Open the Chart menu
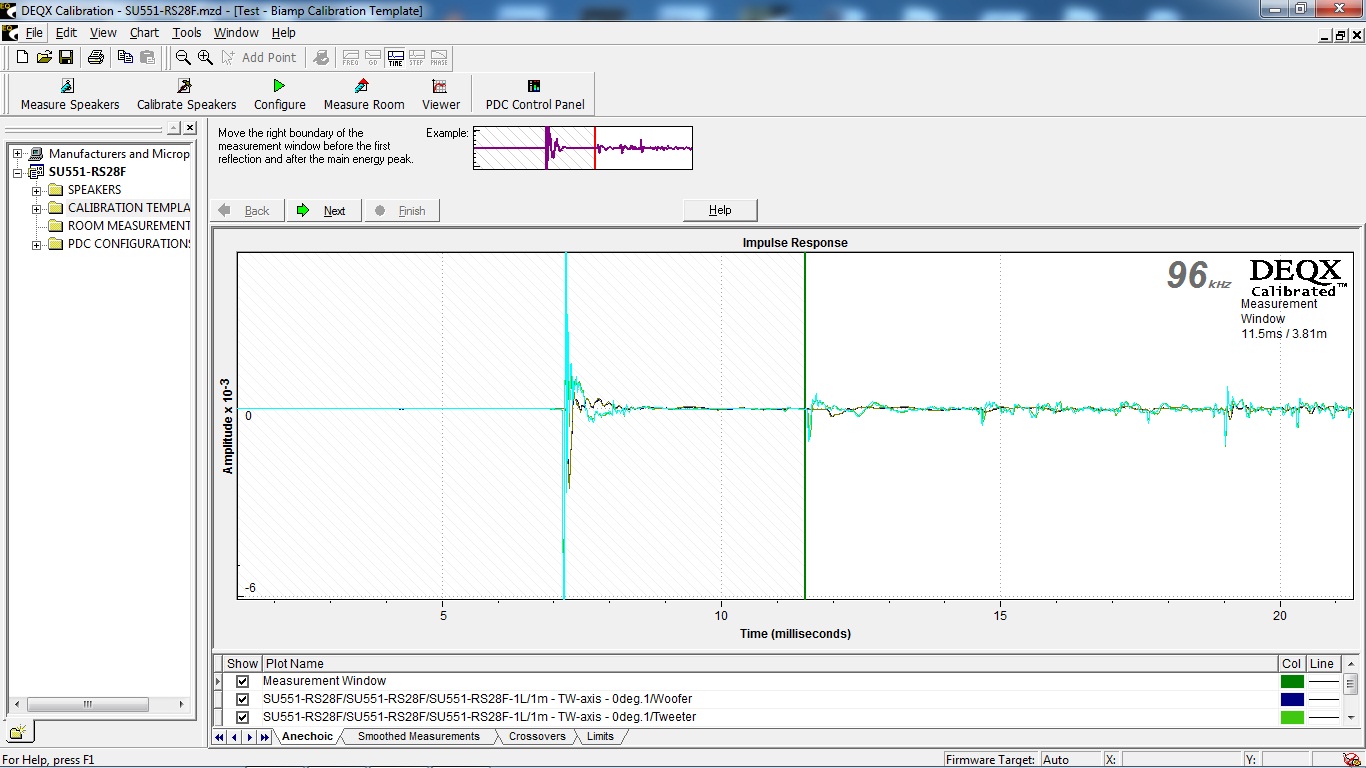This screenshot has height=768, width=1366. coord(144,33)
